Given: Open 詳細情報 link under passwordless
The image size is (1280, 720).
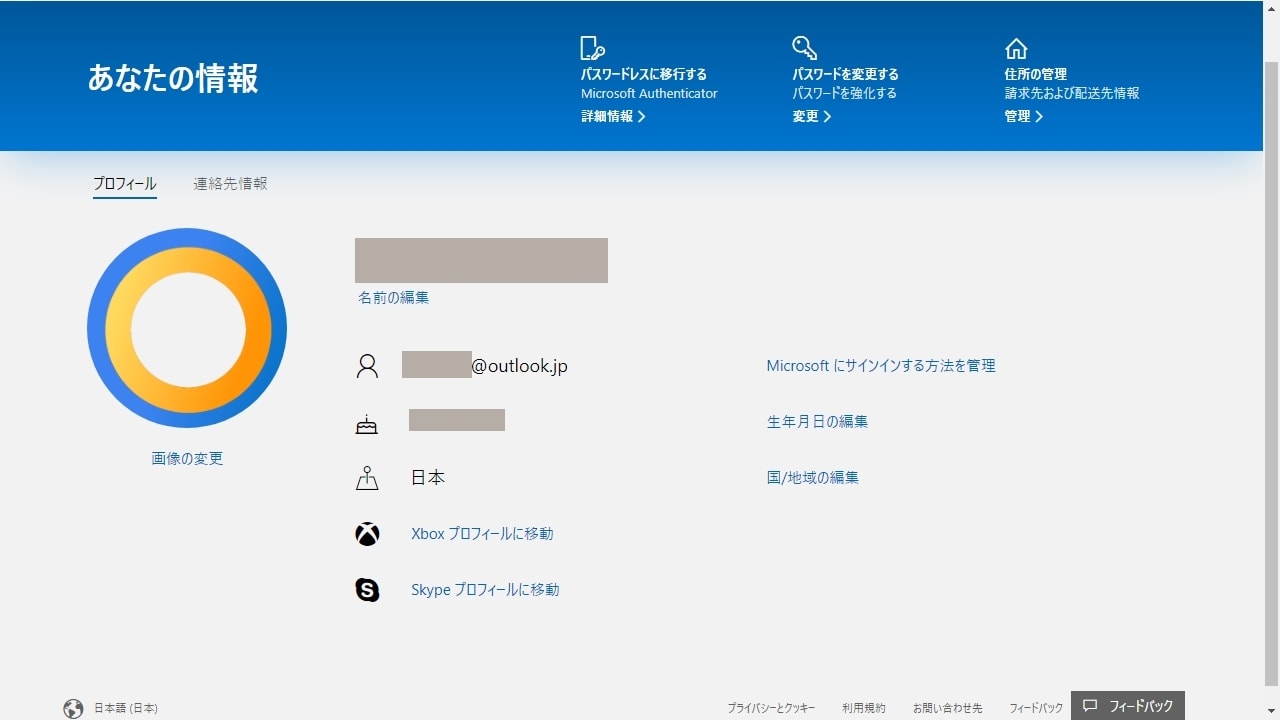Looking at the screenshot, I should tap(613, 116).
